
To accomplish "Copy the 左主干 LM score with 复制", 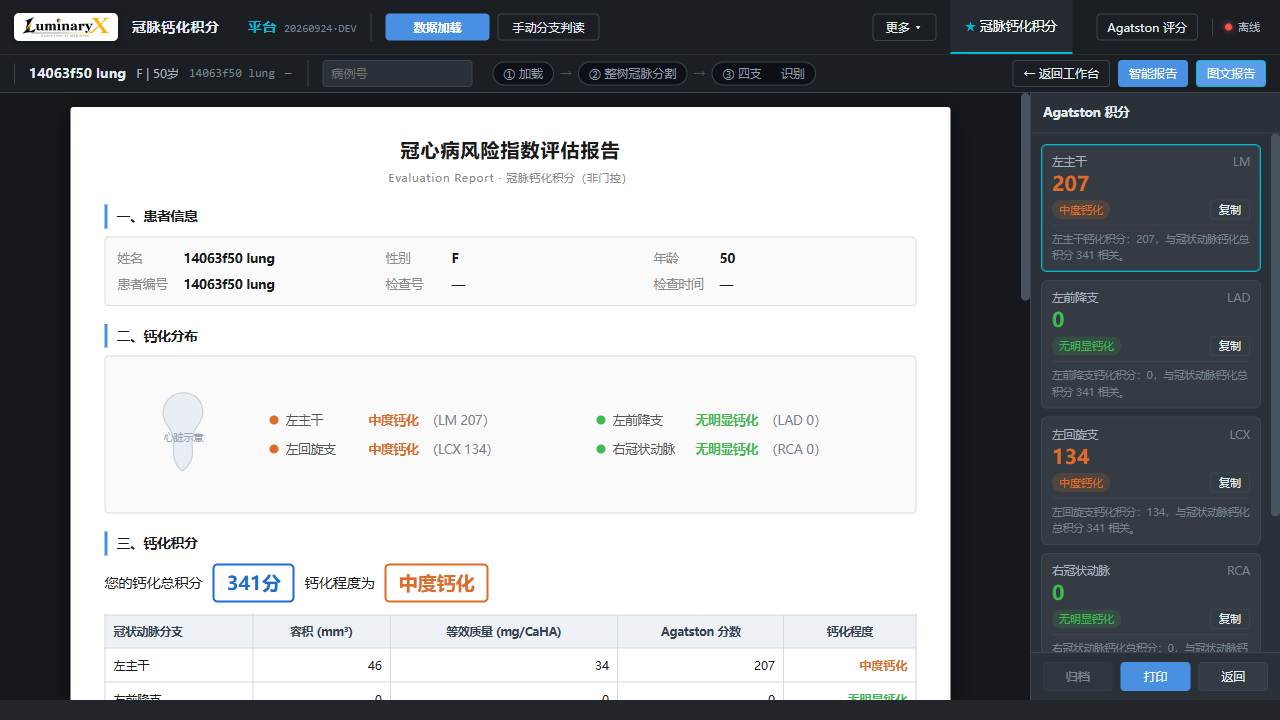I will pyautogui.click(x=1229, y=210).
